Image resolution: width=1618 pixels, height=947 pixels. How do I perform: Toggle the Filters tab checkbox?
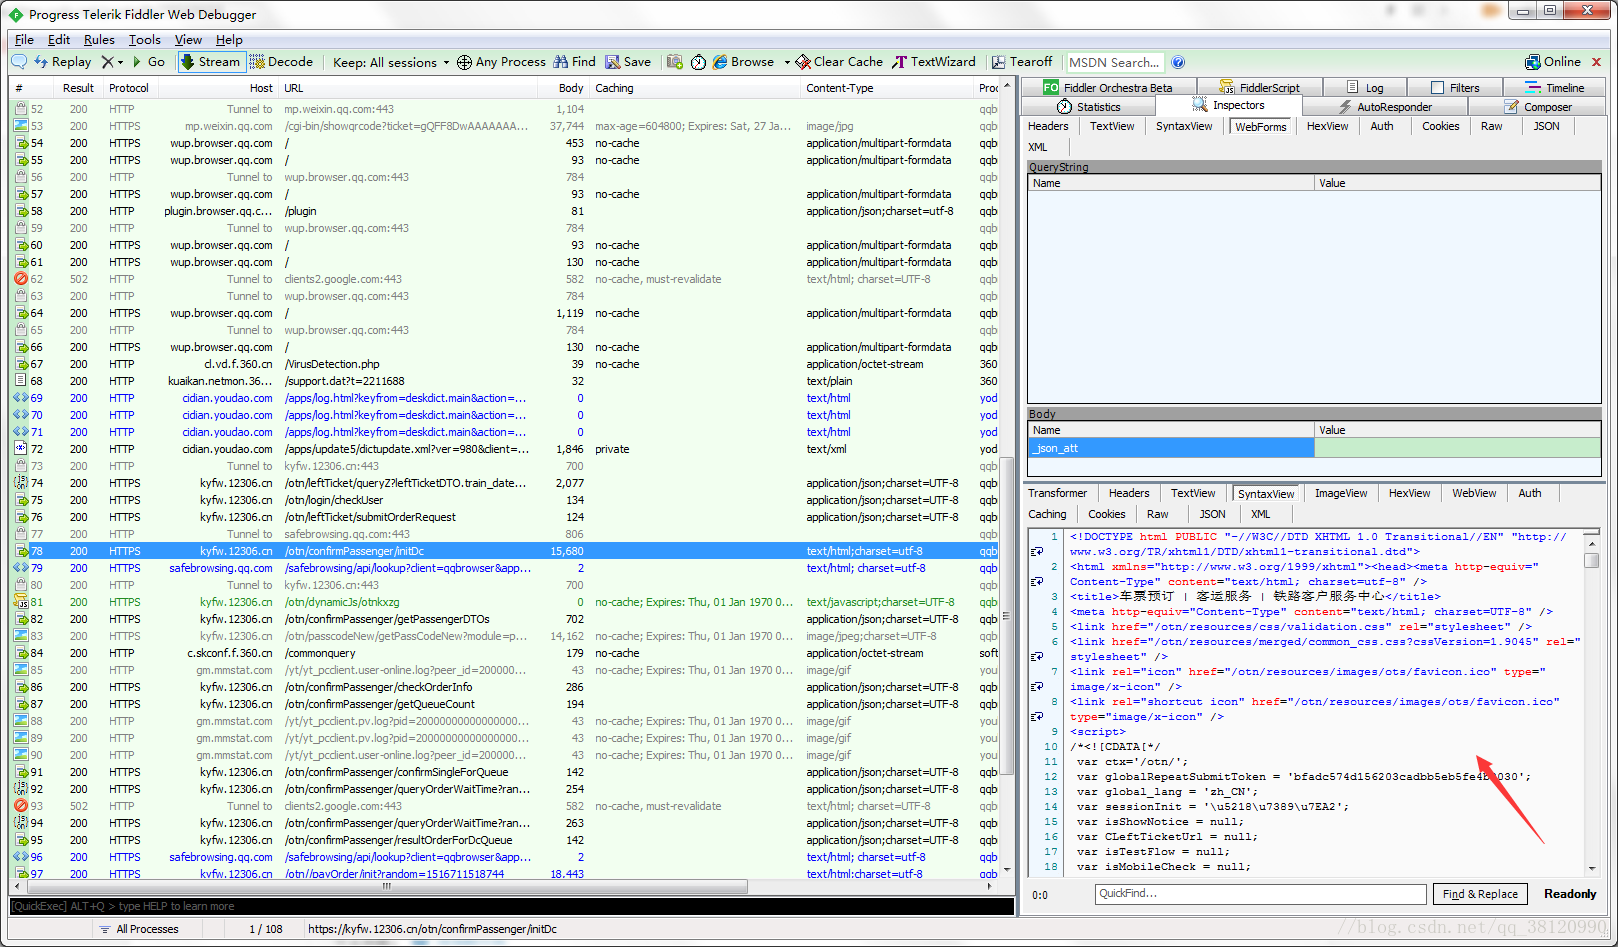pos(1438,88)
